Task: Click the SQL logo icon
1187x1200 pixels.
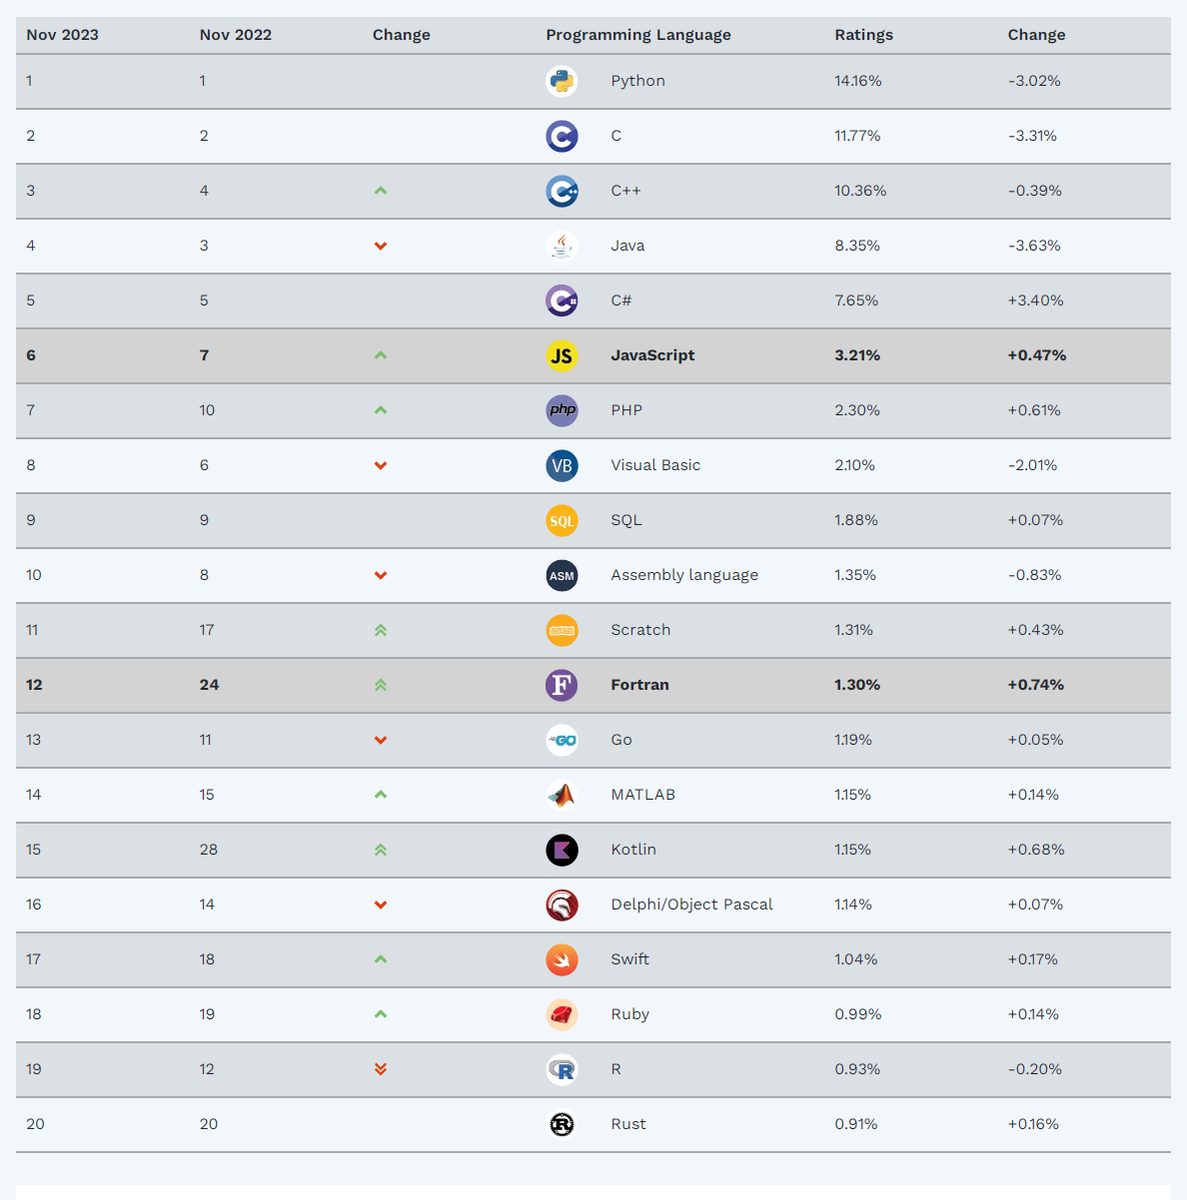Action: point(562,520)
